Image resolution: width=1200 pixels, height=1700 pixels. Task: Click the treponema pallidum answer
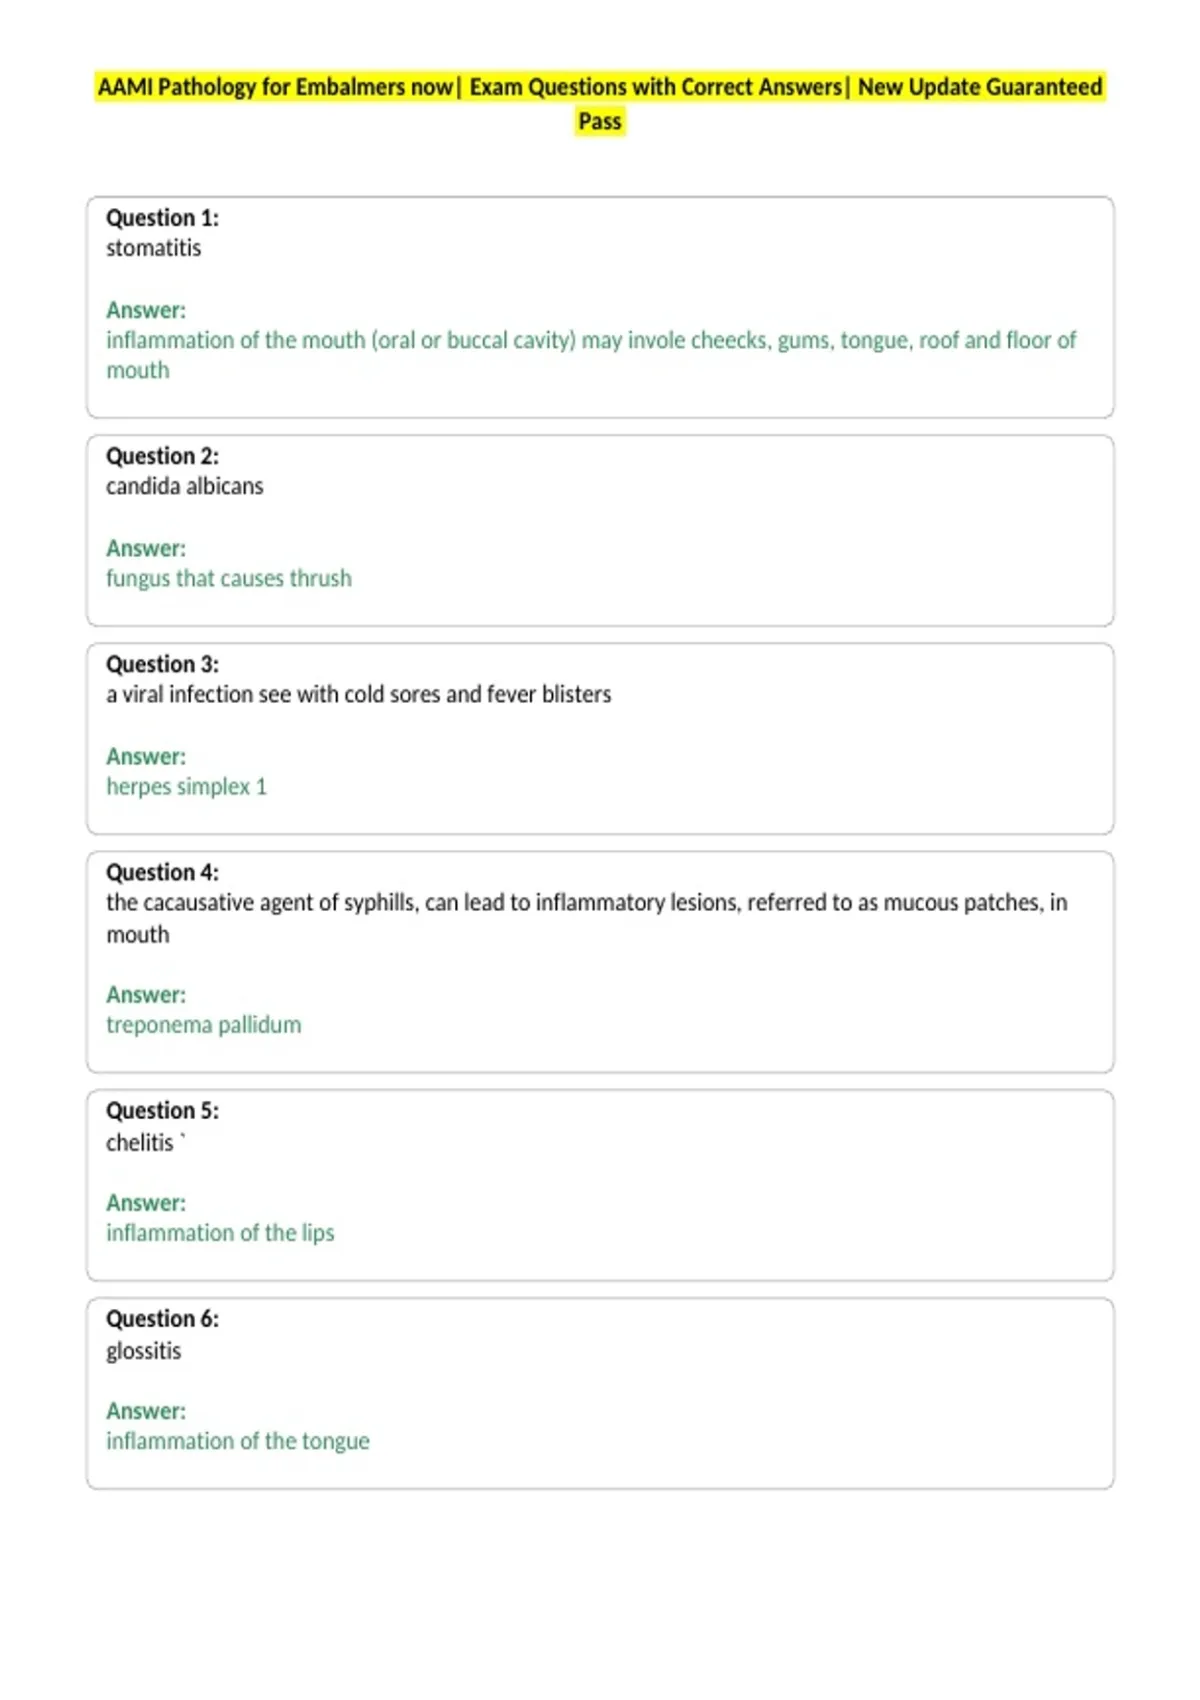pyautogui.click(x=203, y=1025)
